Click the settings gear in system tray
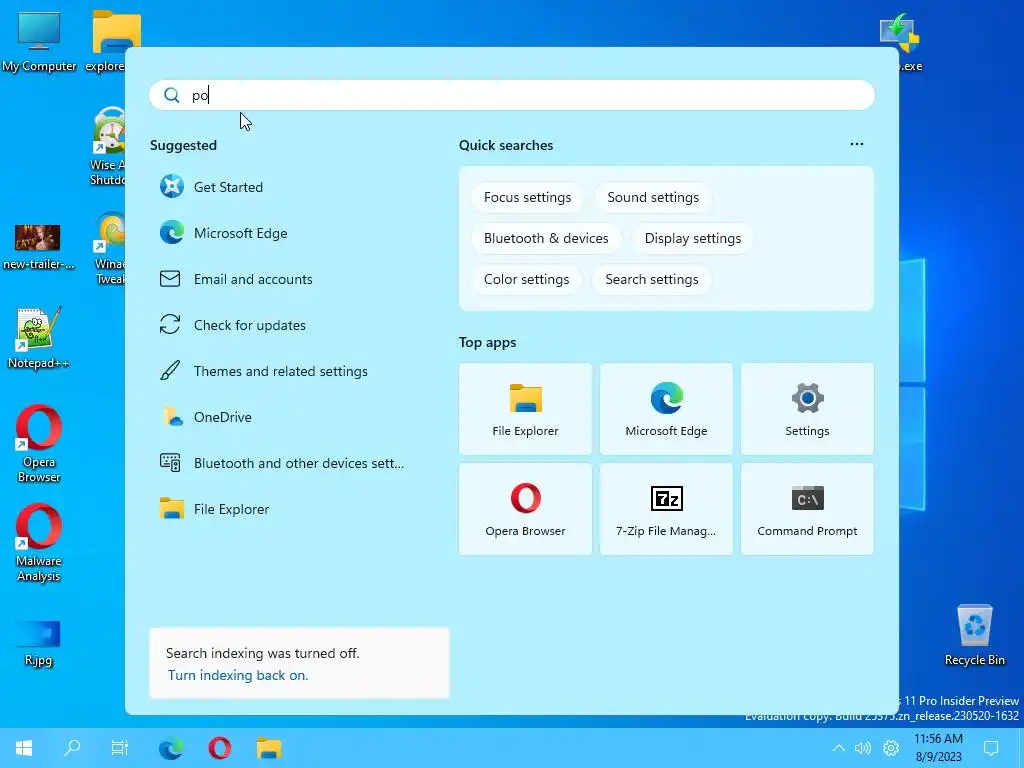This screenshot has width=1024, height=768. (x=891, y=748)
